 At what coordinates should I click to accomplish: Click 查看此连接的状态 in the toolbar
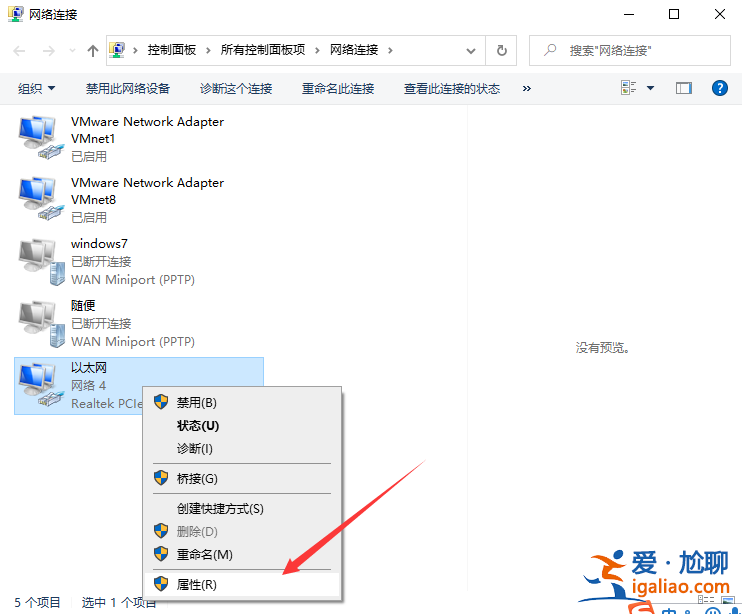(x=452, y=88)
